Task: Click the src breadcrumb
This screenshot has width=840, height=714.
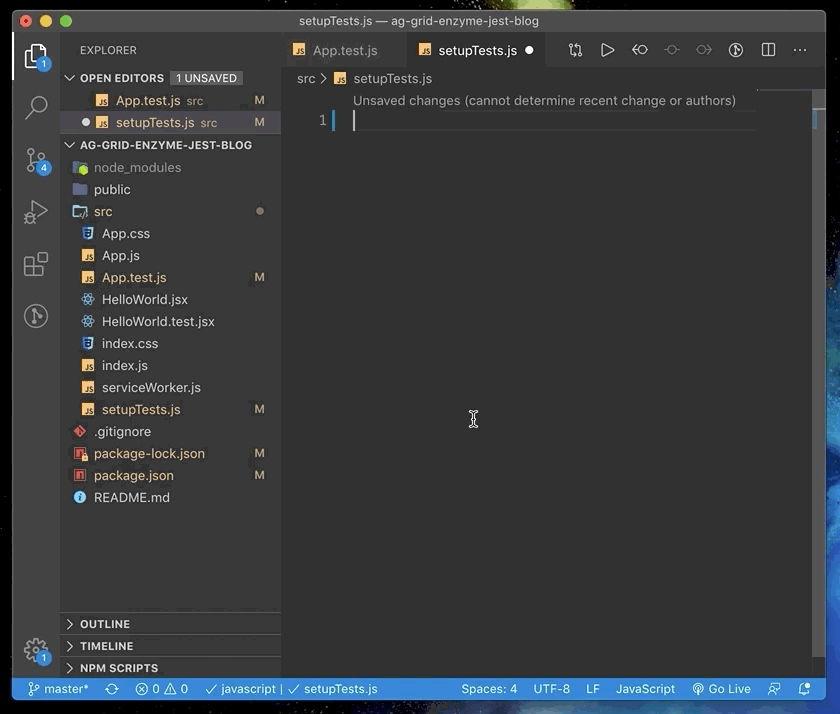Action: coord(306,79)
